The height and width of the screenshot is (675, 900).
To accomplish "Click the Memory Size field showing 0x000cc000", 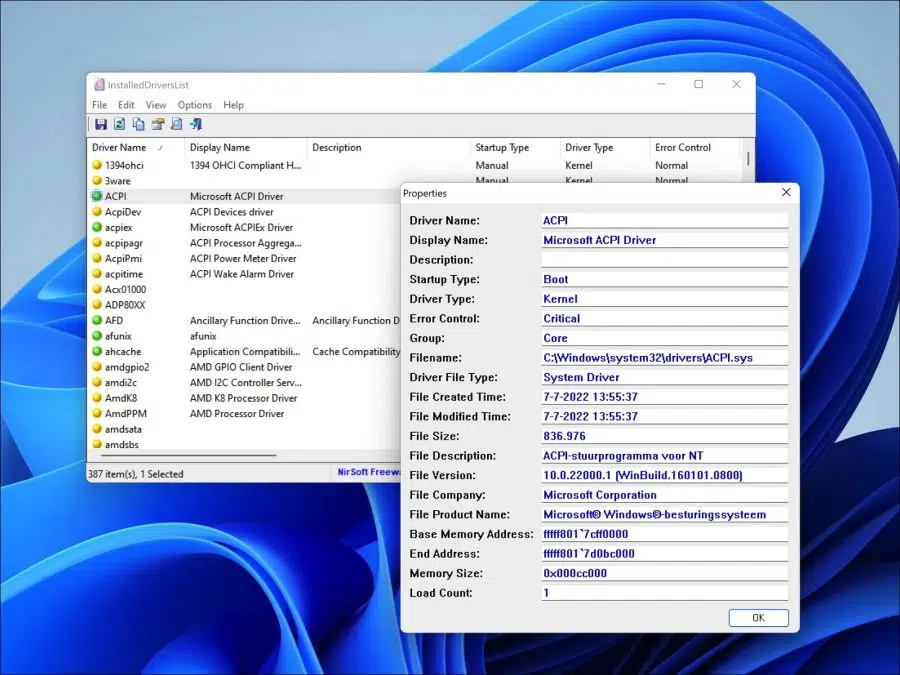I will click(665, 573).
